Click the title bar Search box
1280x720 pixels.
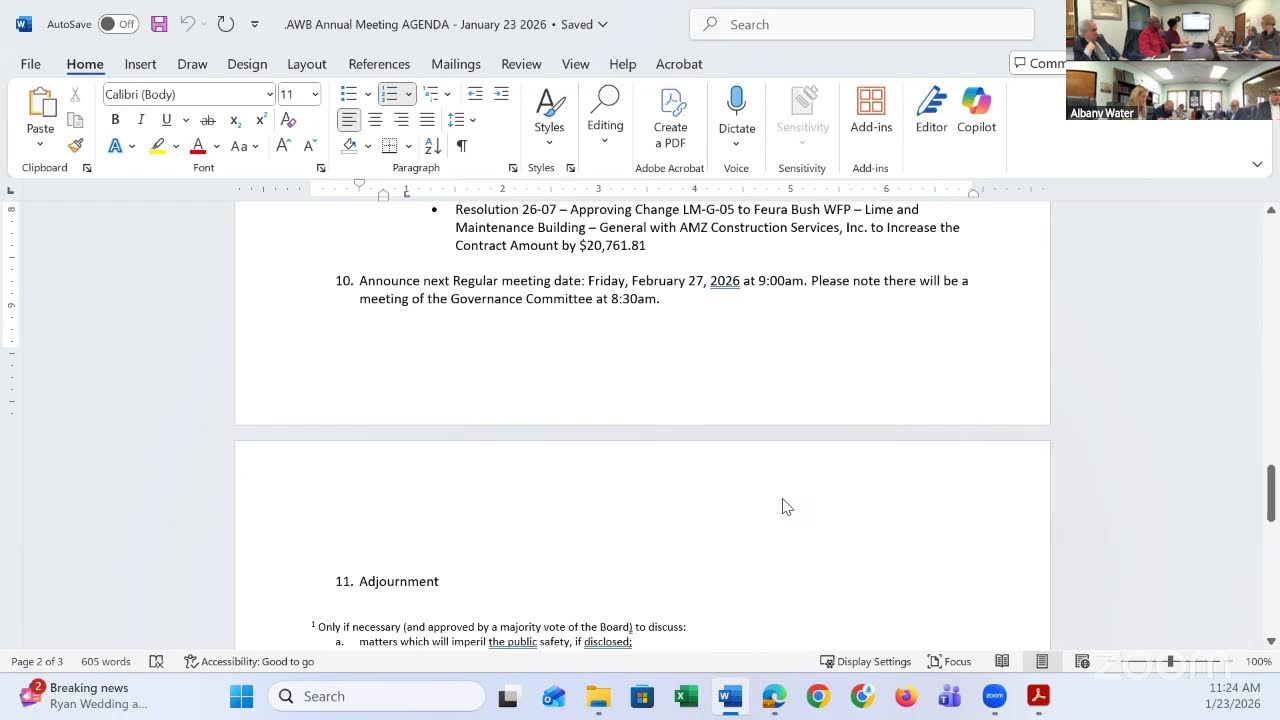[x=862, y=24]
